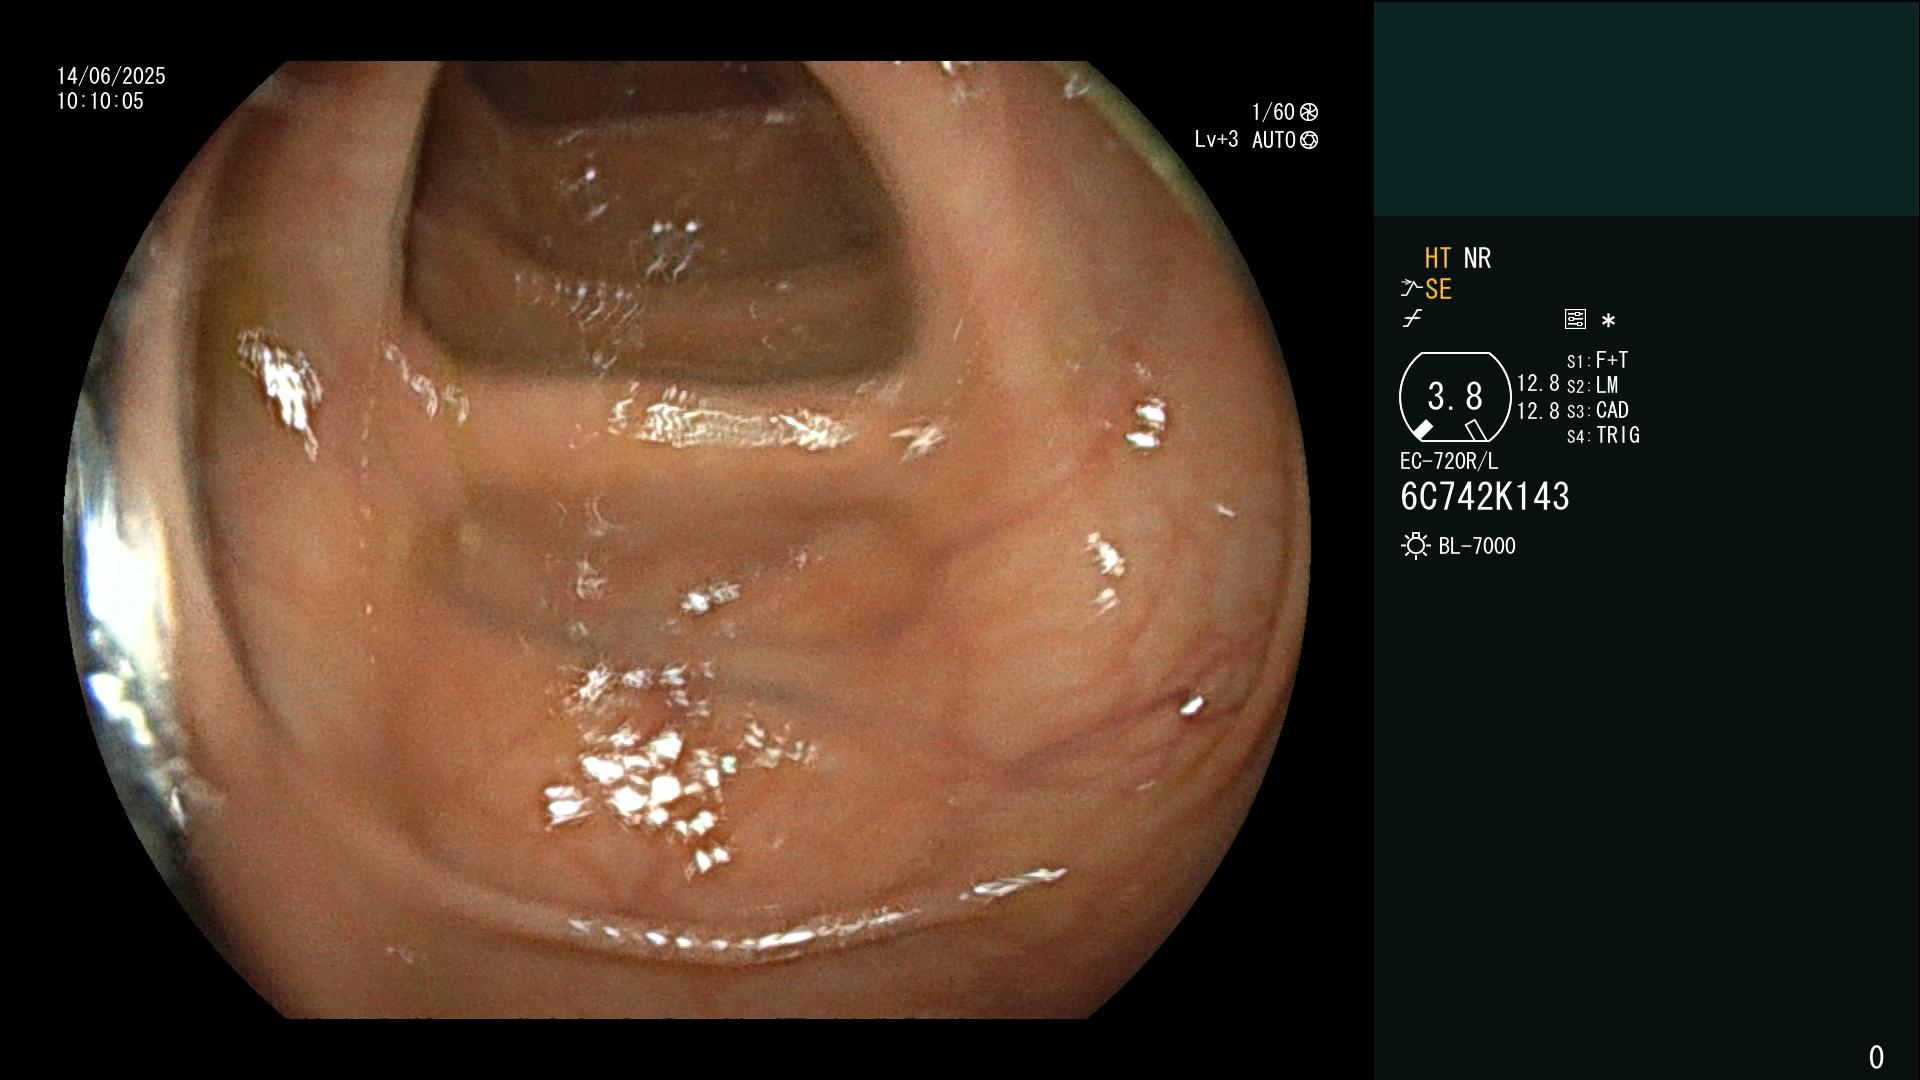The width and height of the screenshot is (1920, 1080).
Task: Select switch assignment S3: CAD
Action: coord(1598,410)
